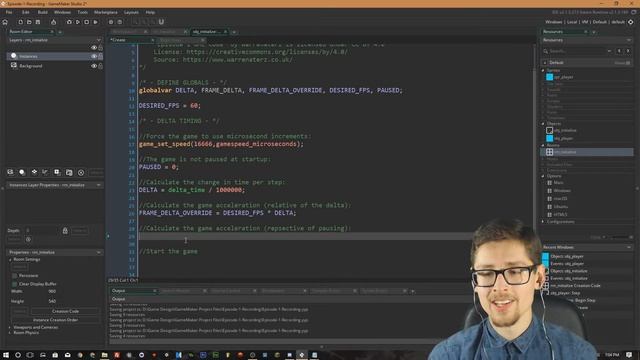
Task: Click the Create Executable toolbar icon
Action: (96, 22)
